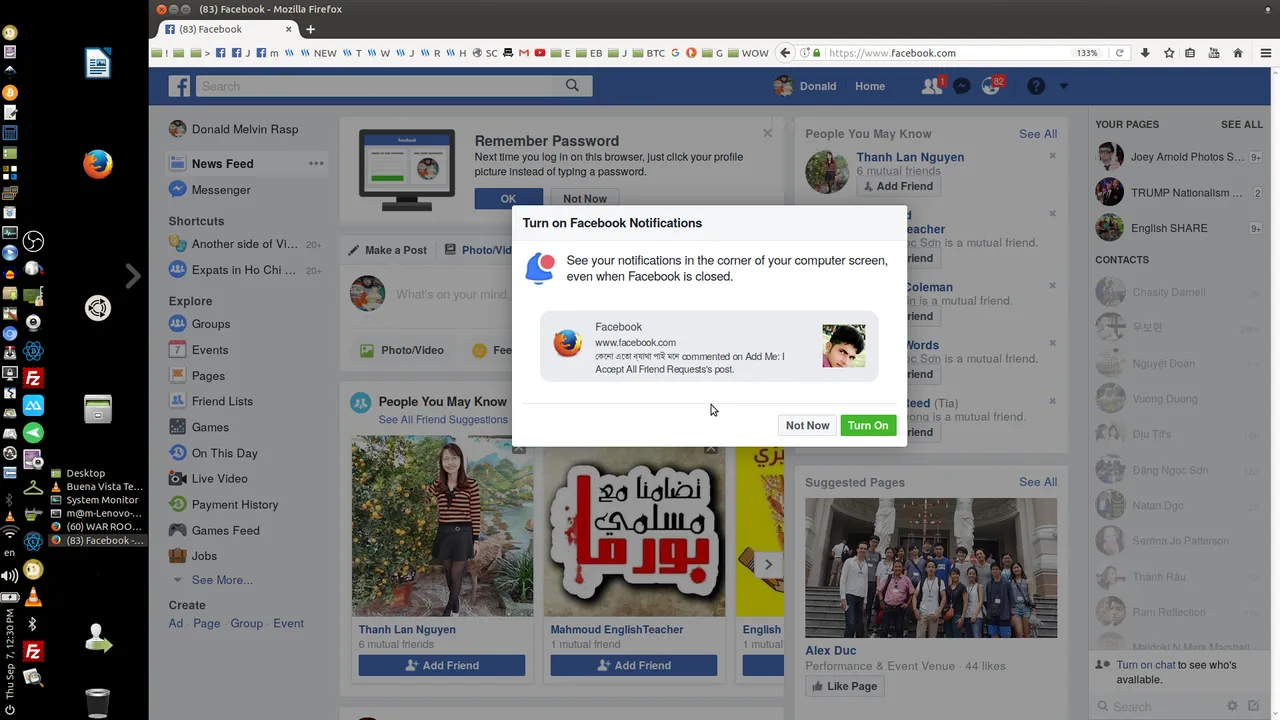Click Firefox reload page button
Image resolution: width=1280 pixels, height=720 pixels.
(1119, 53)
